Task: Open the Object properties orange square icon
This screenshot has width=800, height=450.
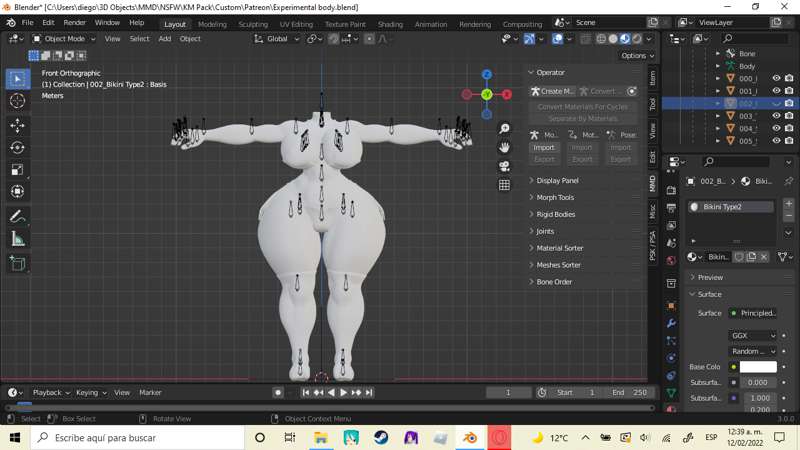Action: (x=671, y=306)
